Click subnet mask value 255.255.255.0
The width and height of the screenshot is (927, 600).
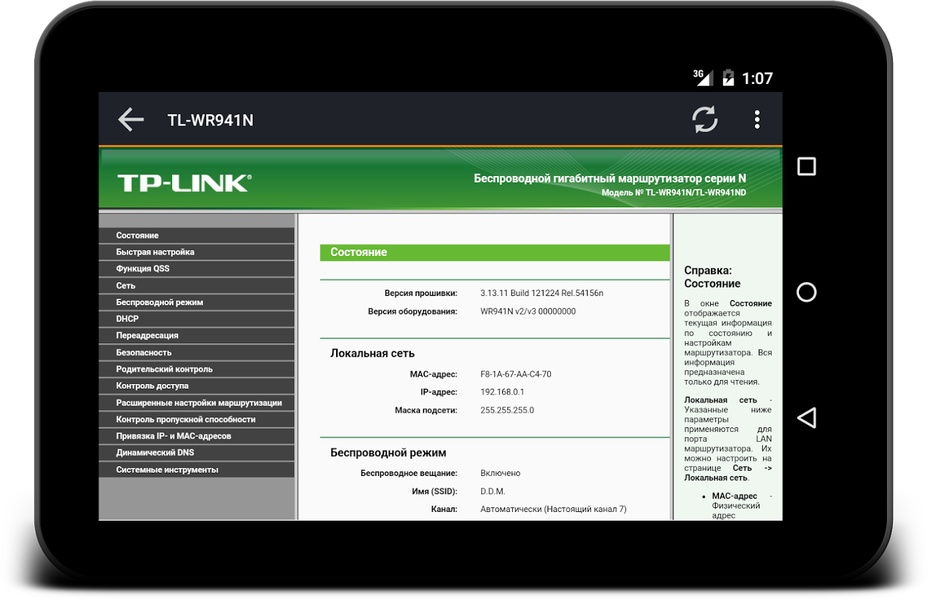507,410
